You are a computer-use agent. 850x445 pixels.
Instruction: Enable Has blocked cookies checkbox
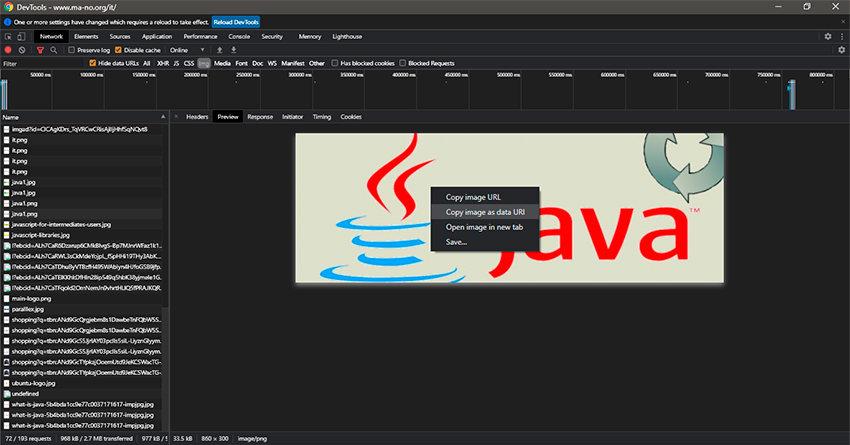(335, 63)
